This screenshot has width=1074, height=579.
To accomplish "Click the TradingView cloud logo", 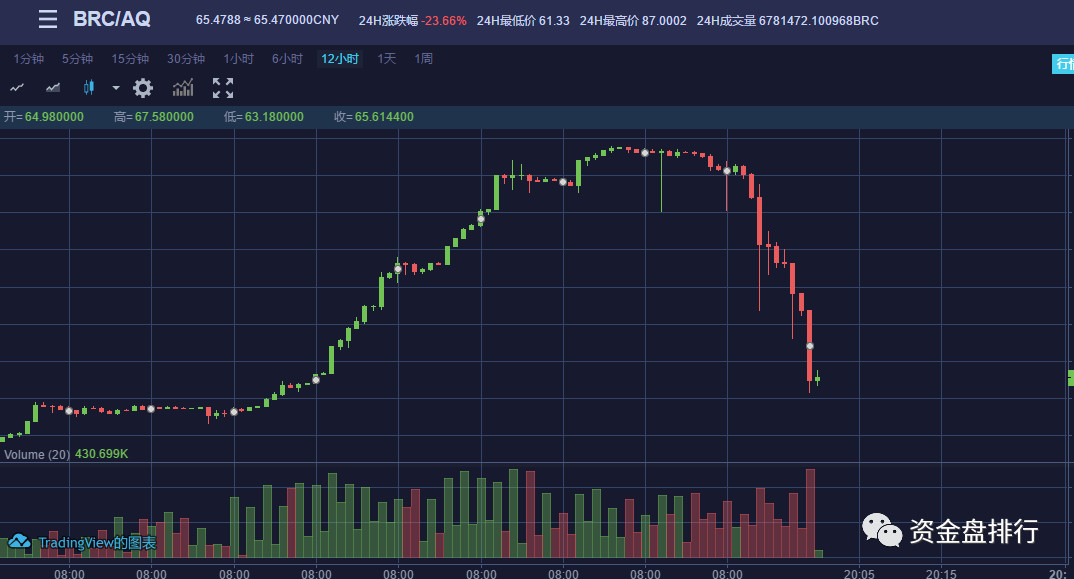I will tap(20, 542).
